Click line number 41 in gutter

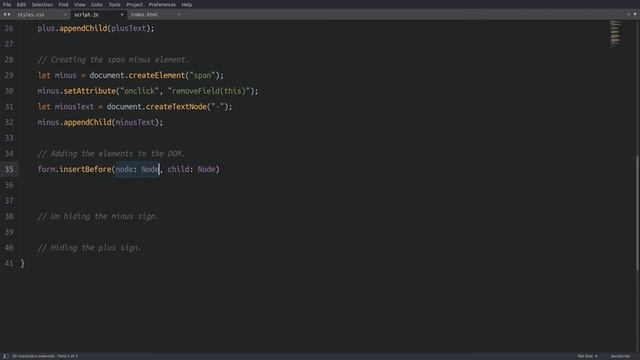9,263
